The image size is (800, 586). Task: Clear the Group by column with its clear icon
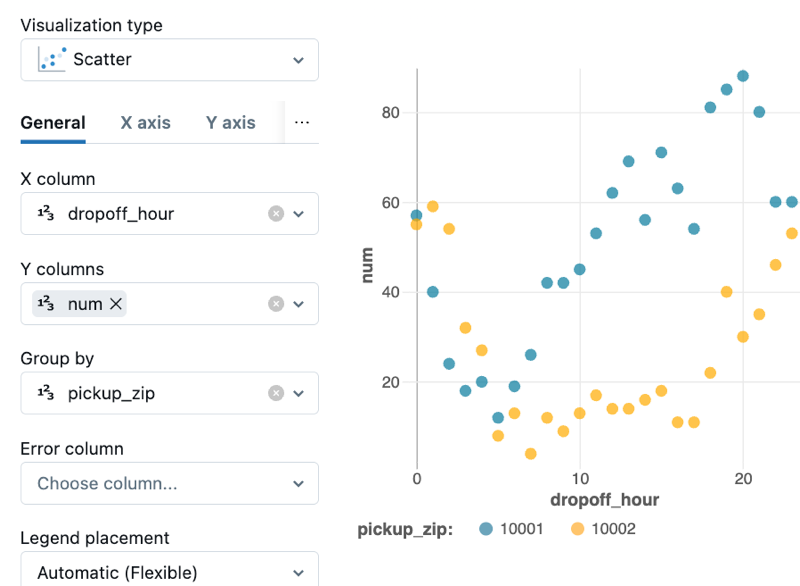pyautogui.click(x=276, y=393)
